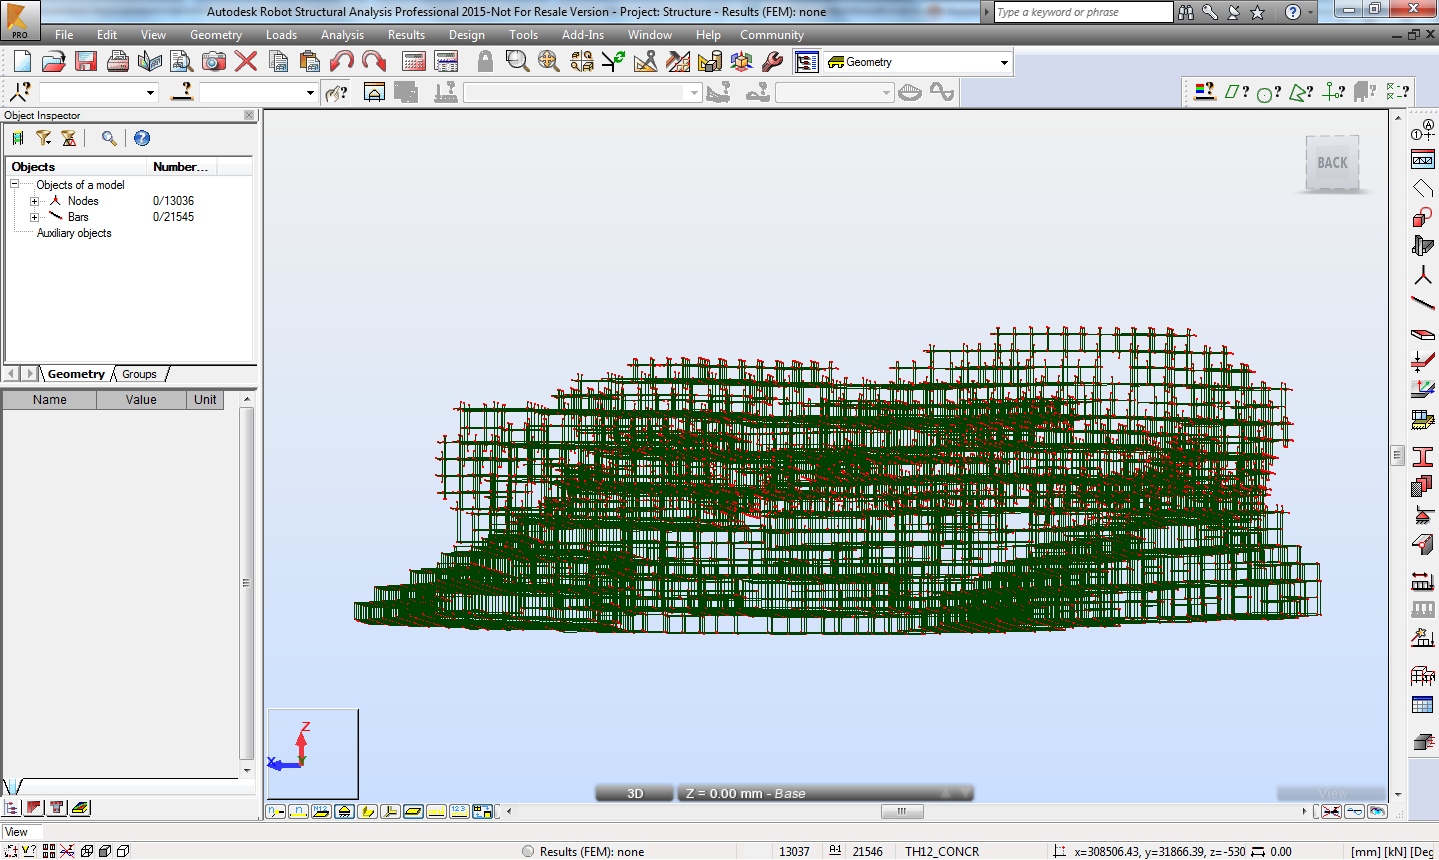The image size is (1439, 860).
Task: Undo the last action
Action: pyautogui.click(x=342, y=62)
